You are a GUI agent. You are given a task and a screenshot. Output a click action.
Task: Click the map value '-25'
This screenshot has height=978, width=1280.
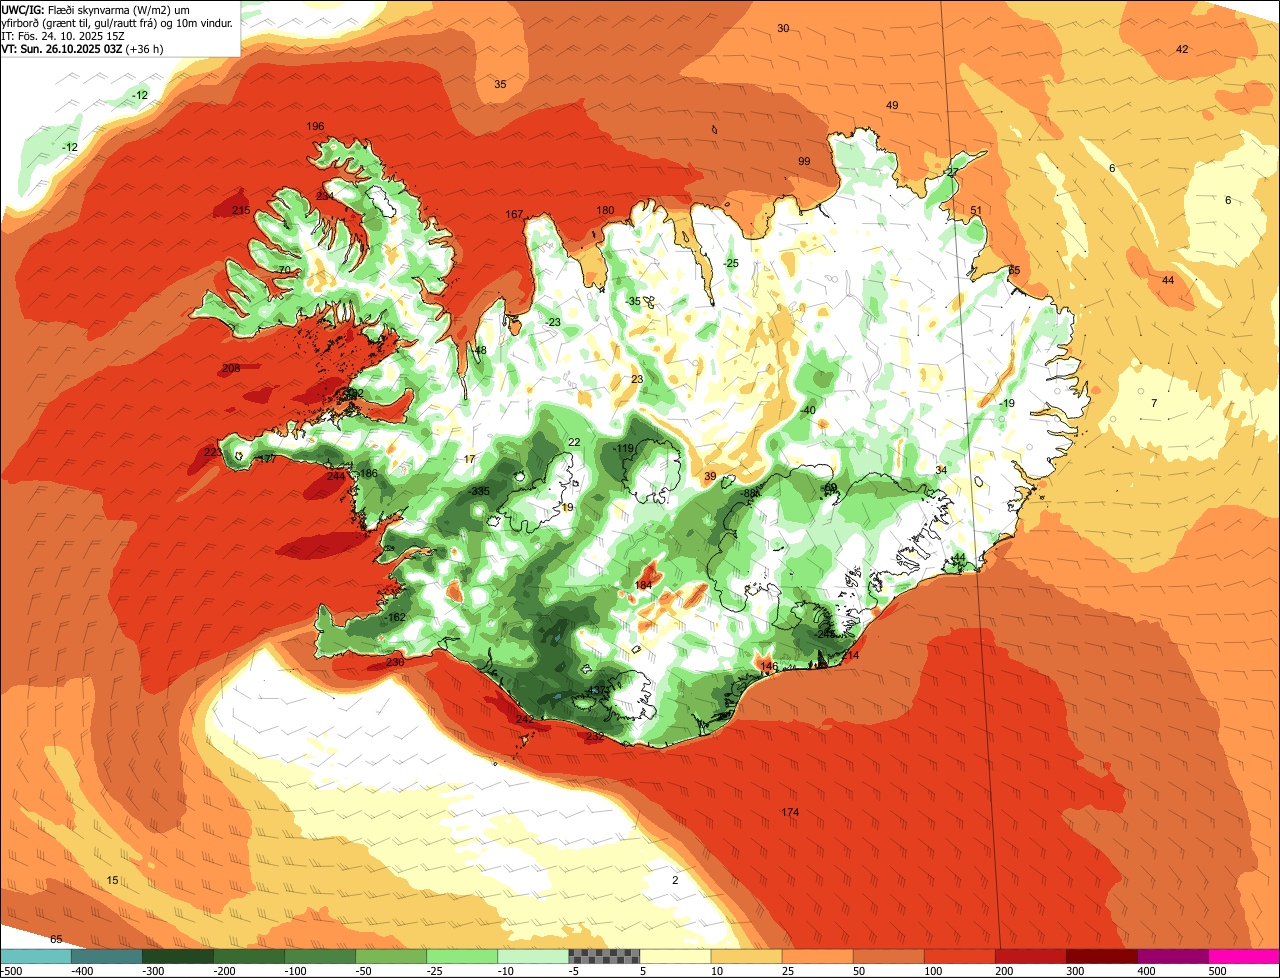(731, 263)
